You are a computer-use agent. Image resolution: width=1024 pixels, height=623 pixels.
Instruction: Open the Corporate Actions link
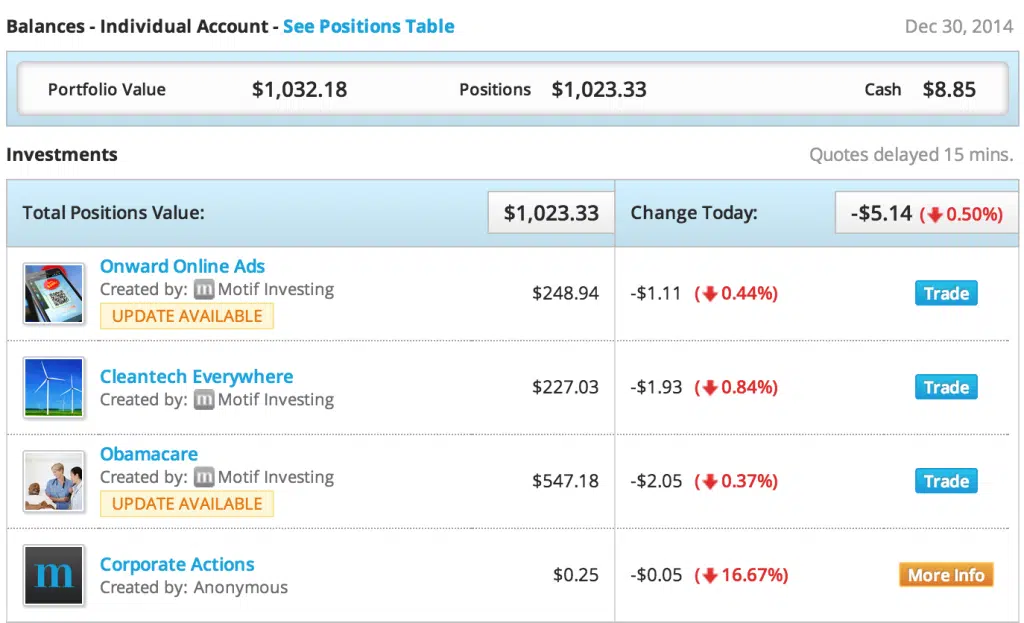[x=177, y=565]
